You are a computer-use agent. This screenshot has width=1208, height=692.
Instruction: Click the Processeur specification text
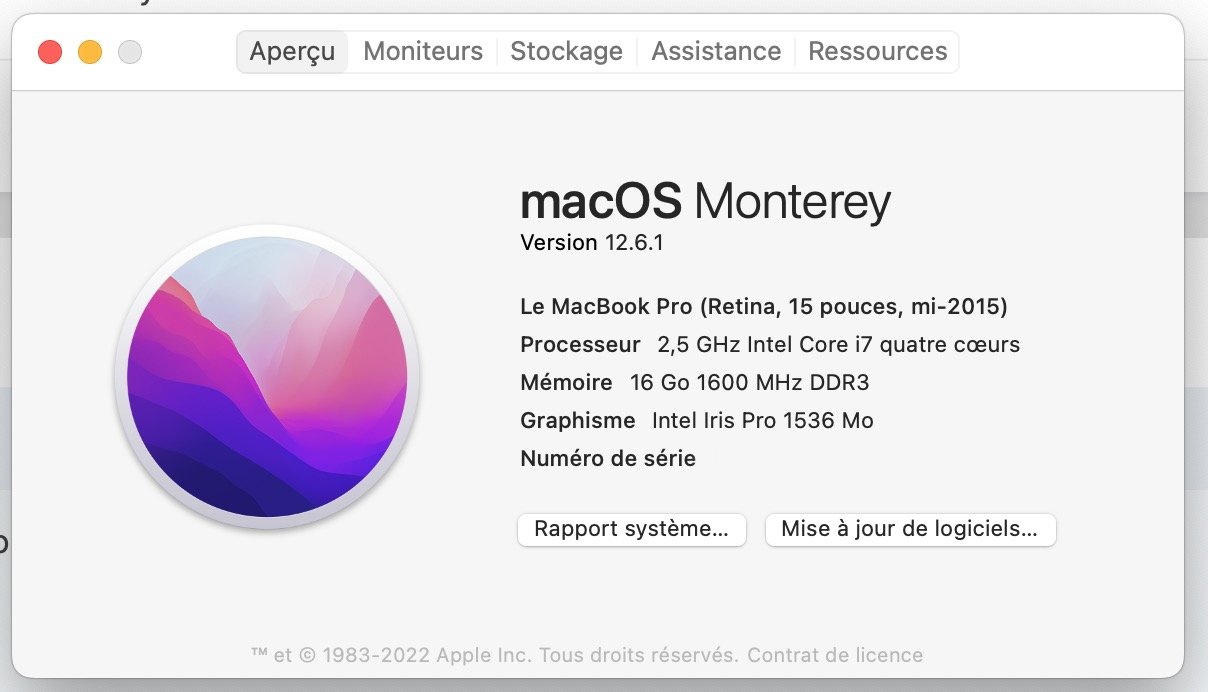tap(770, 344)
